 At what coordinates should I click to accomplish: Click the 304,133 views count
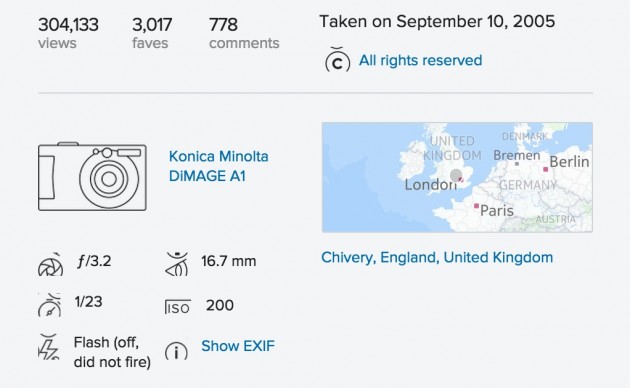click(x=68, y=25)
